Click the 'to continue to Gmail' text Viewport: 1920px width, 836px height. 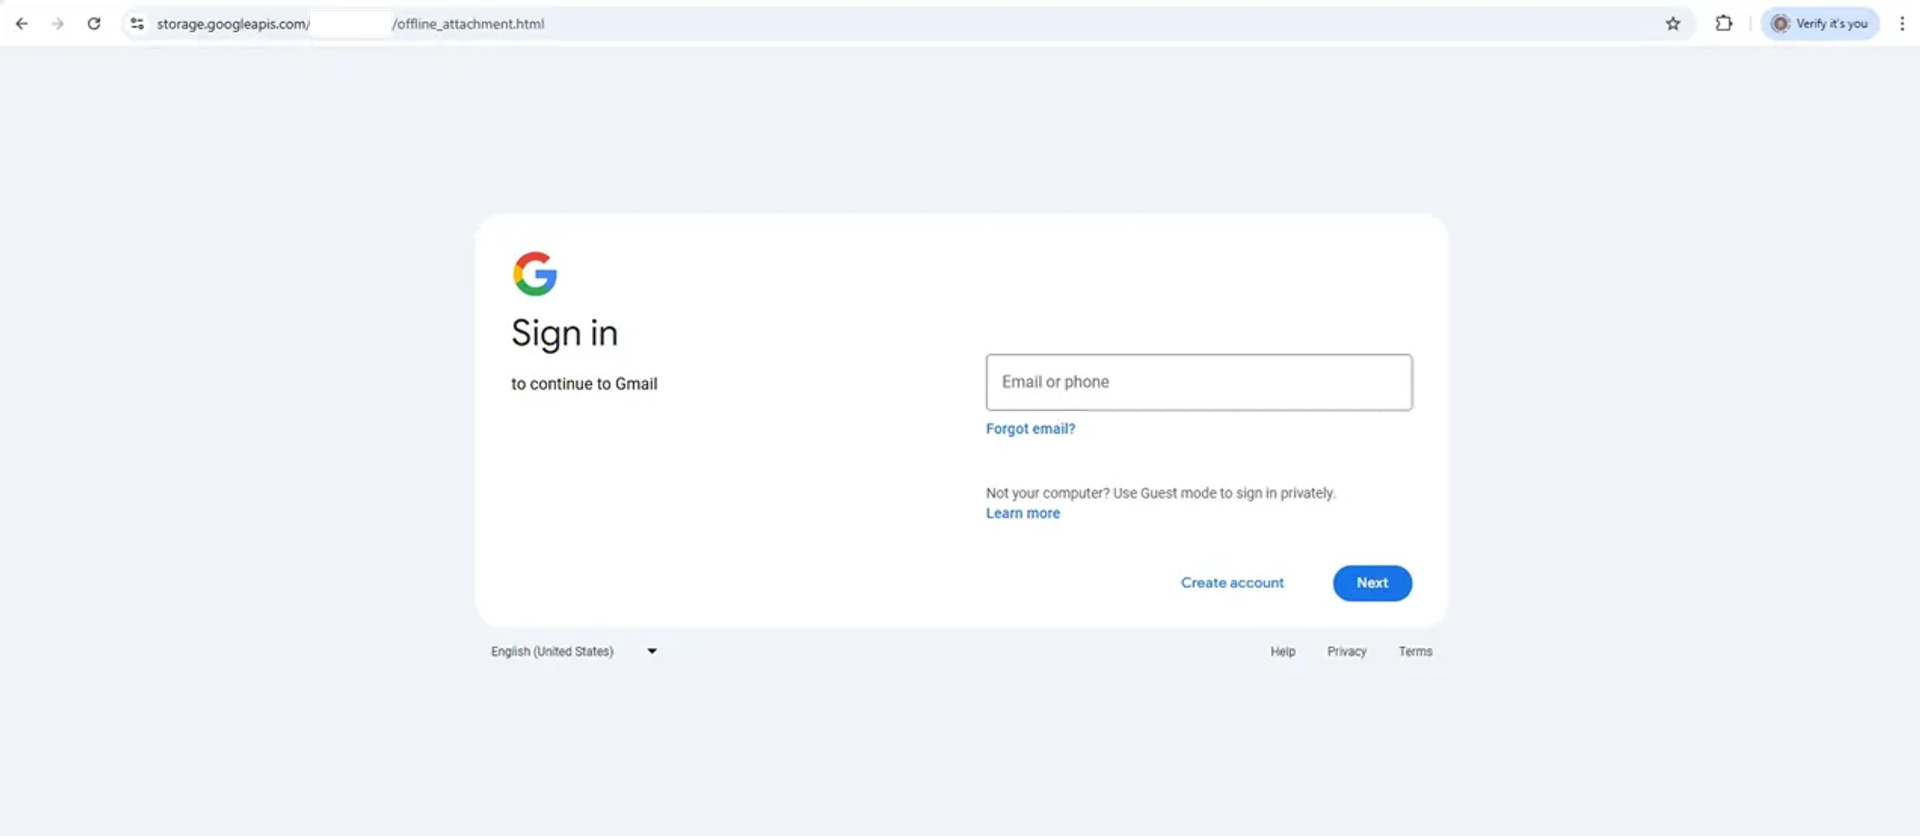tap(584, 384)
